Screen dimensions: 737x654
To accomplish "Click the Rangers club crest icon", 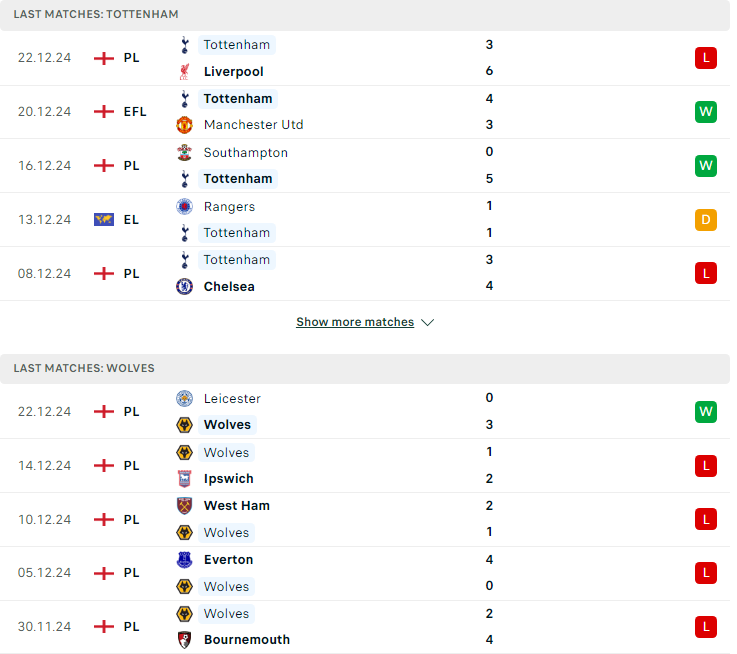I will click(x=184, y=206).
